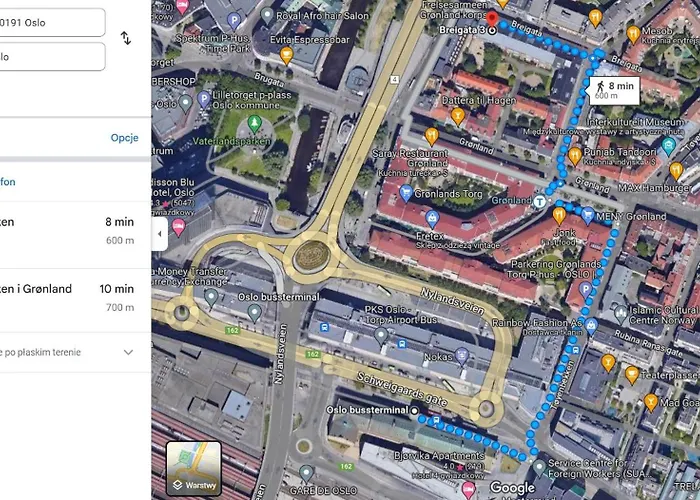Open the Warstwy layers thumbnail

[194, 468]
